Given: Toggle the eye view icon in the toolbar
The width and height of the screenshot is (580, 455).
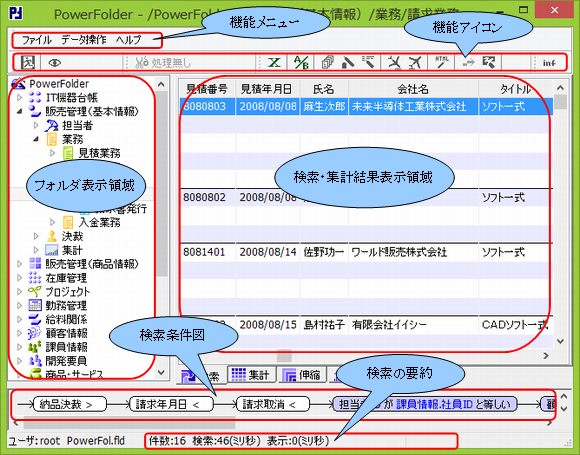Looking at the screenshot, I should point(55,63).
